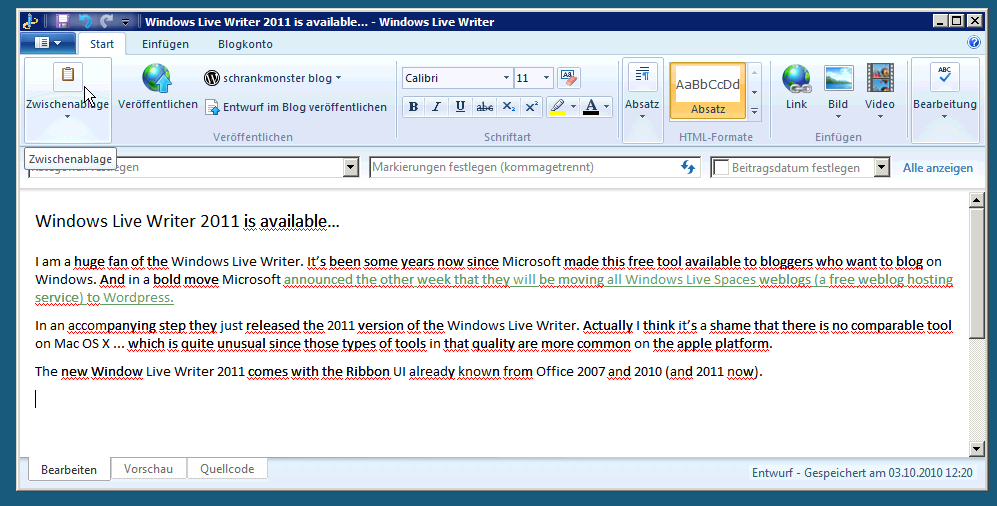
Task: Toggle subscript formatting
Action: (x=509, y=107)
